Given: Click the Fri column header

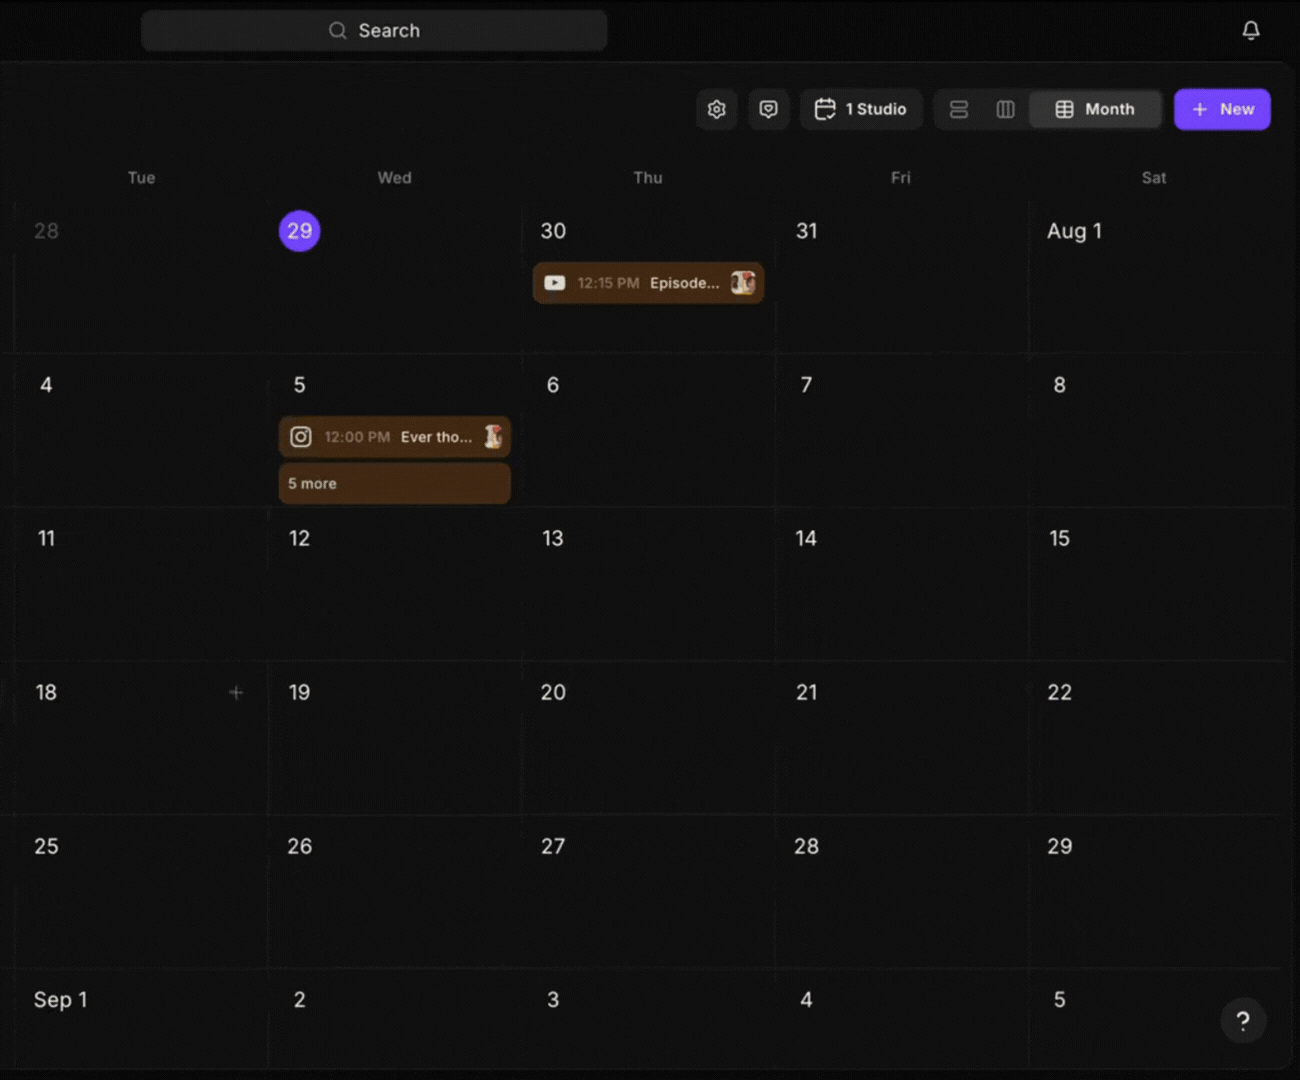Looking at the screenshot, I should pos(901,177).
